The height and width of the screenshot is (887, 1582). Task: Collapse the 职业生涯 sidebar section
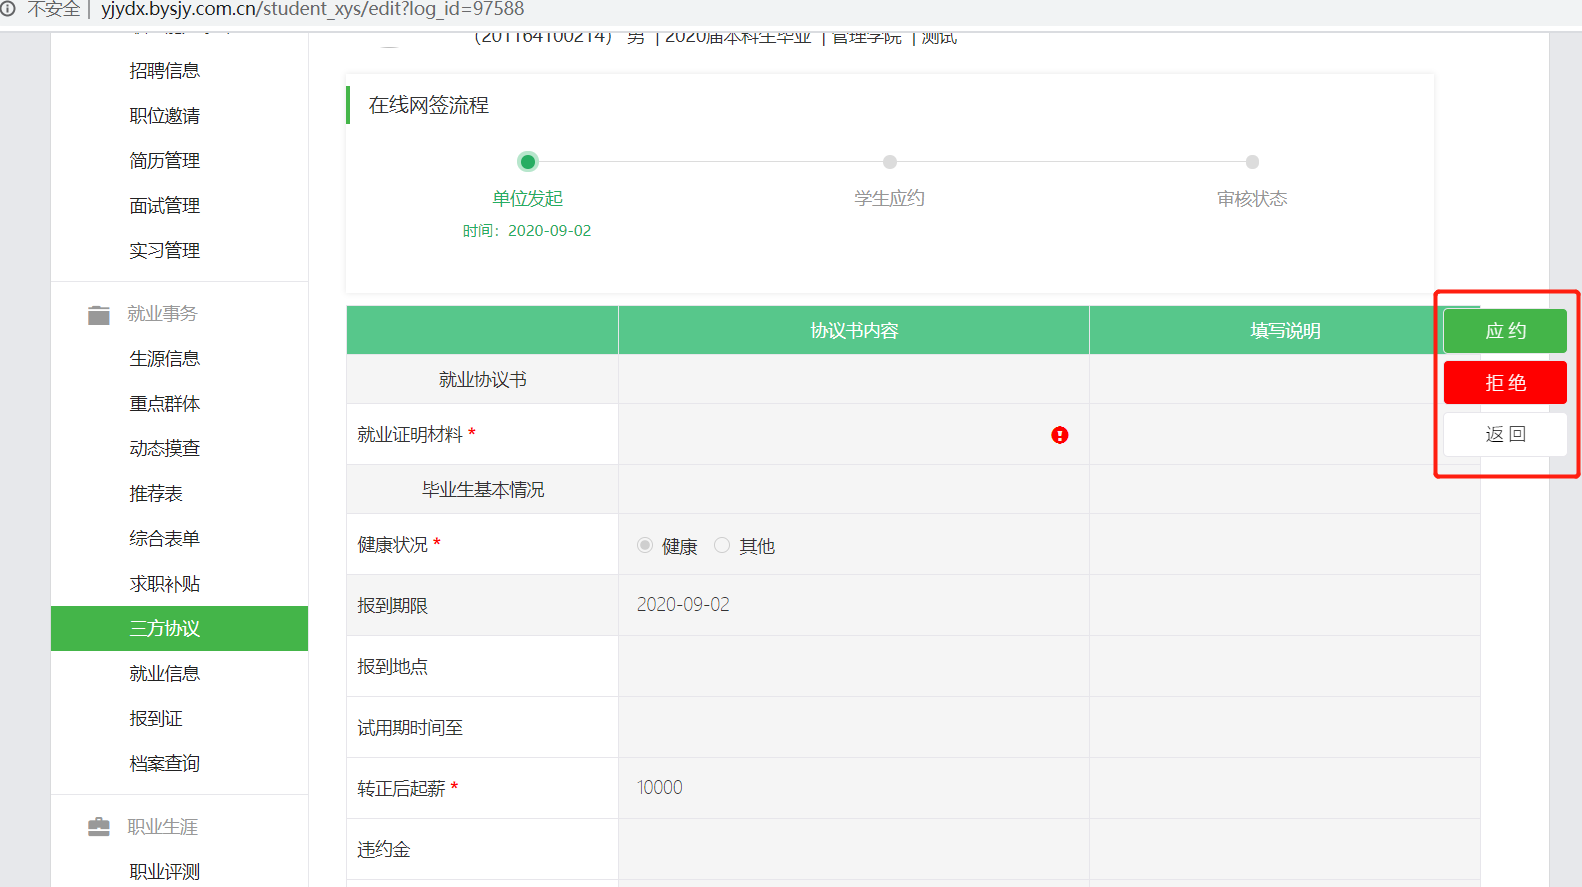tap(162, 827)
